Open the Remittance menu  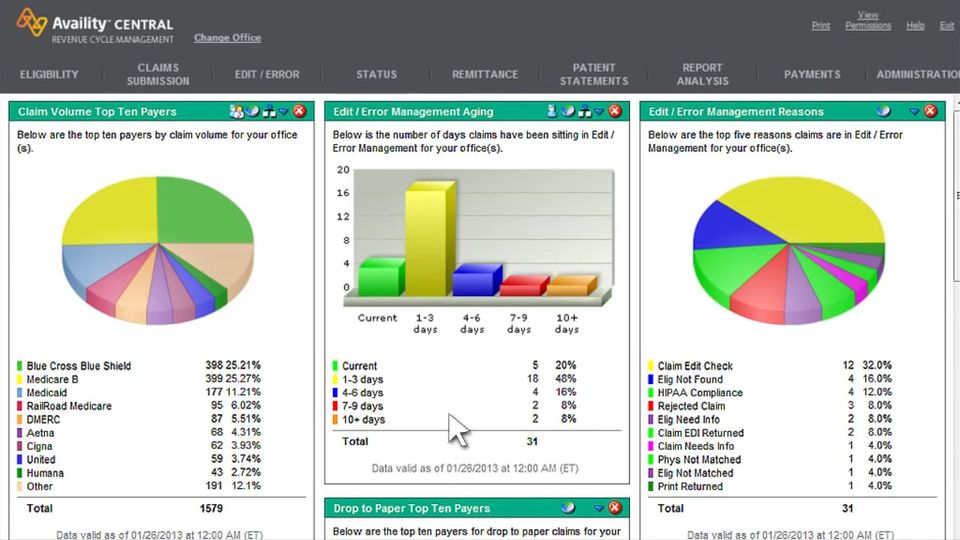point(485,75)
